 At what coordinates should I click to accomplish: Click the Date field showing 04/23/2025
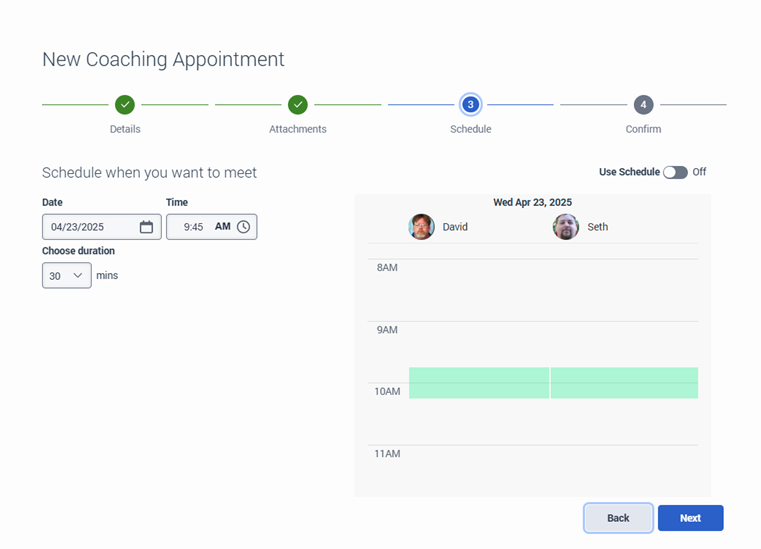pos(90,227)
